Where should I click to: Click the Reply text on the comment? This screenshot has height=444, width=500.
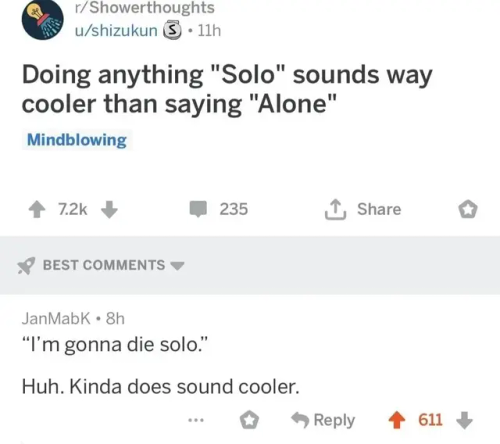pos(334,420)
